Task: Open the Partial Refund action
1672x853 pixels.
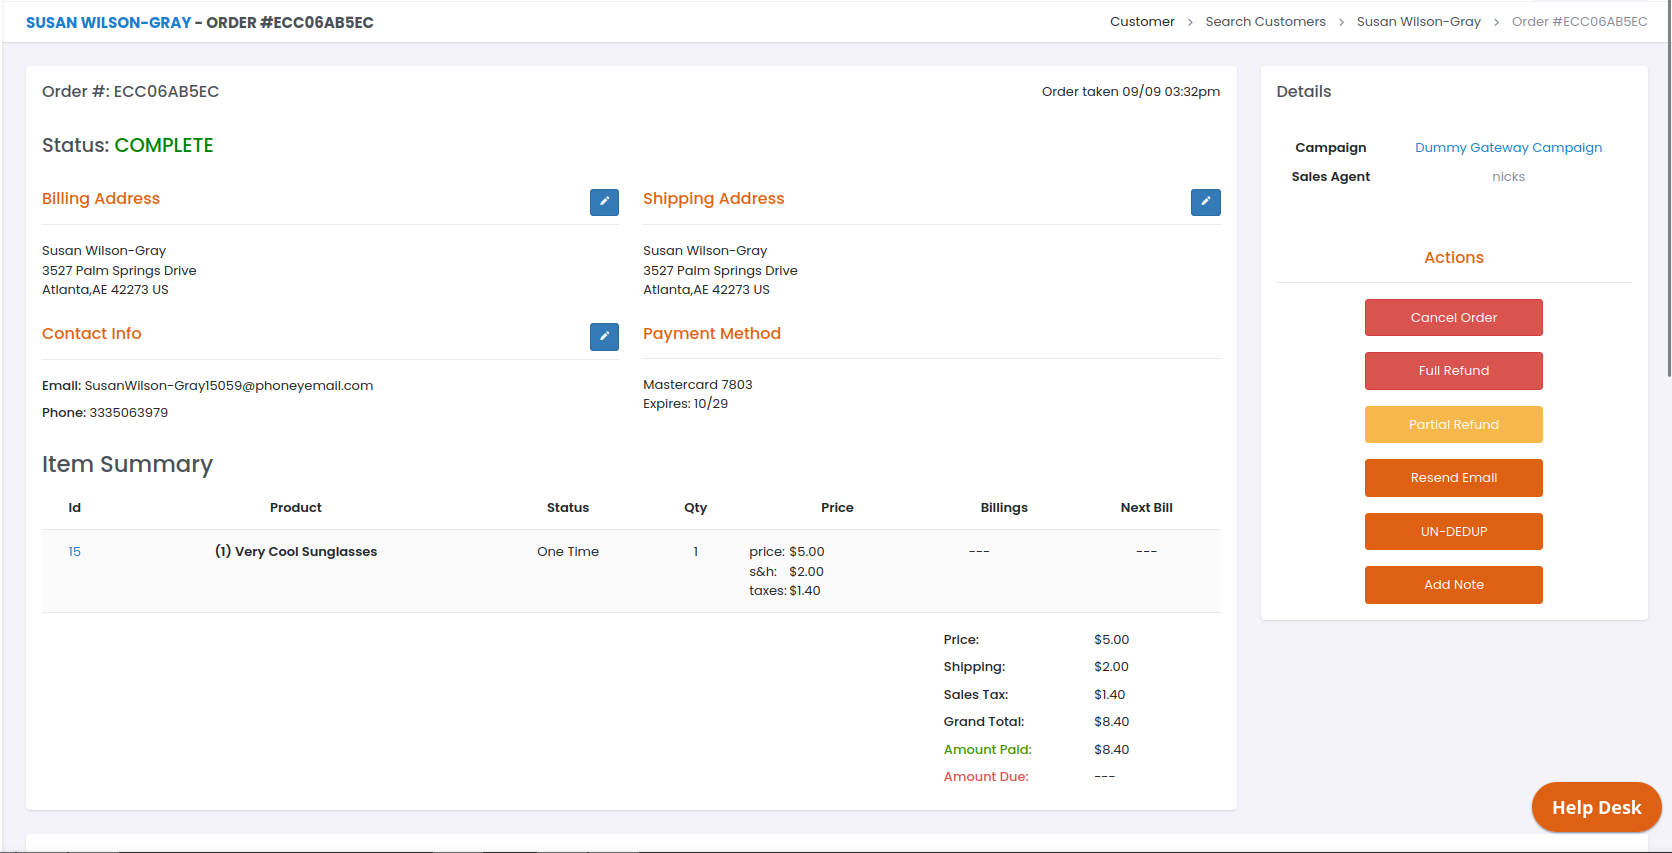Action: coord(1453,425)
